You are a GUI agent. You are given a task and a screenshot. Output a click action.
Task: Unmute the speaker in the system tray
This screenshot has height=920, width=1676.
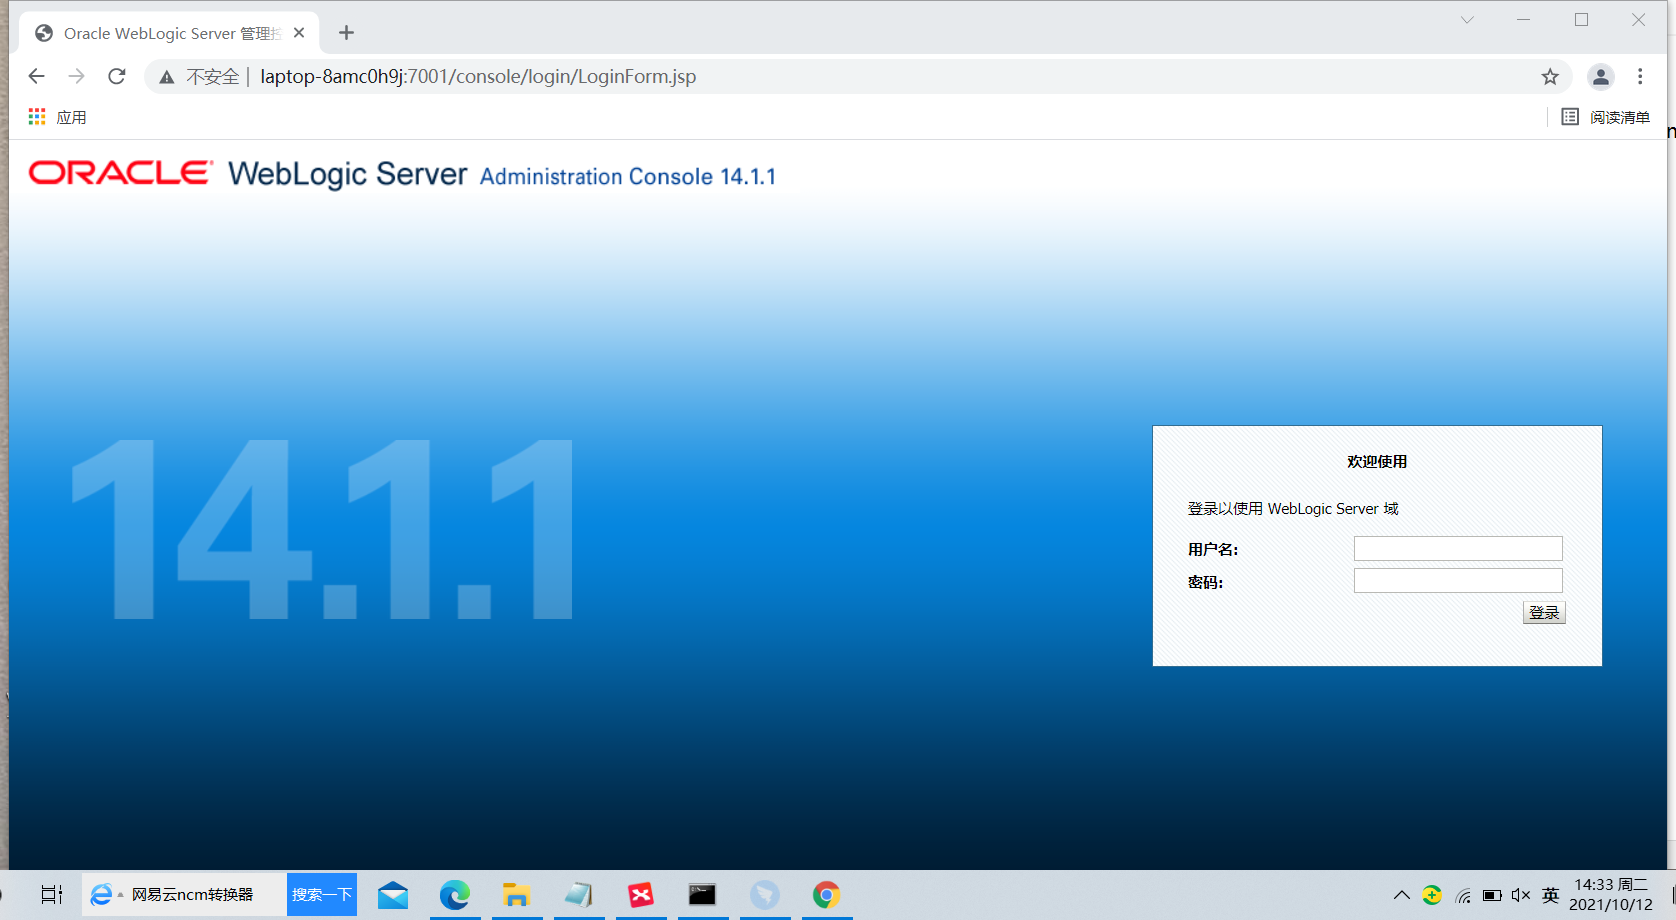click(x=1520, y=895)
